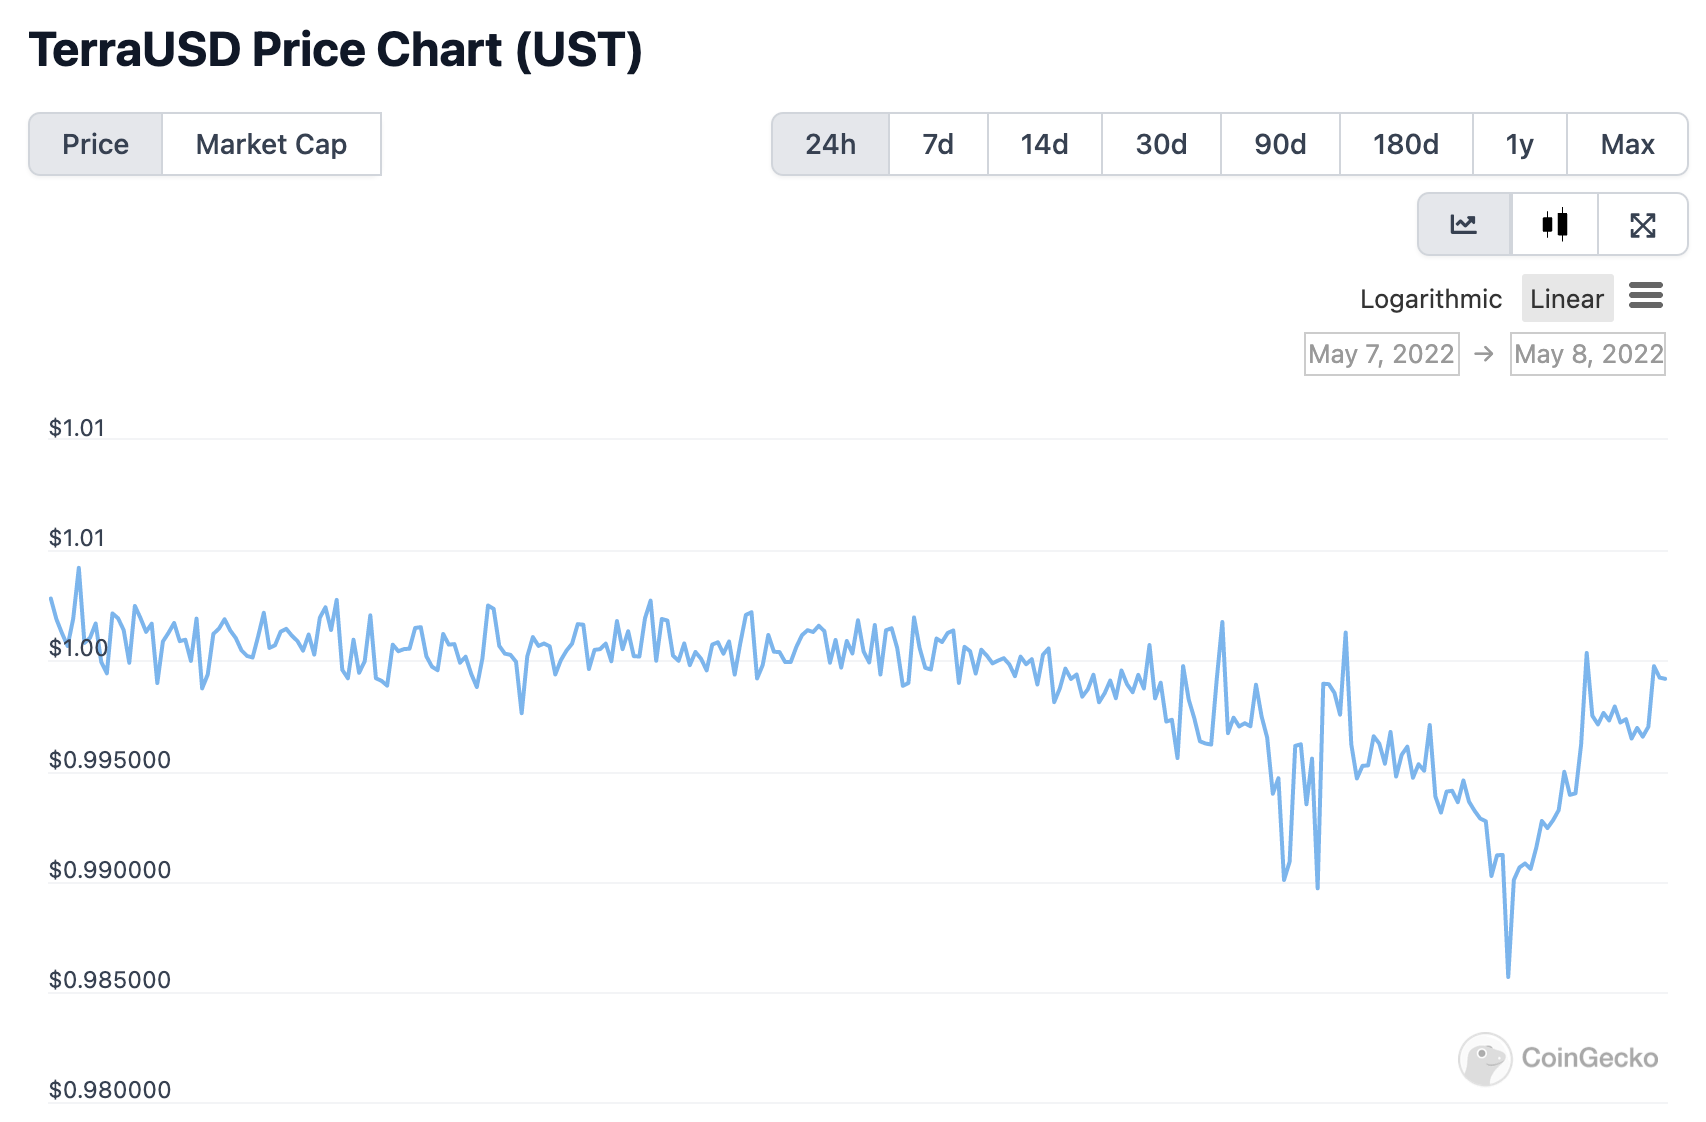Image resolution: width=1706 pixels, height=1122 pixels.
Task: Select the Market Cap tab
Action: 271,144
